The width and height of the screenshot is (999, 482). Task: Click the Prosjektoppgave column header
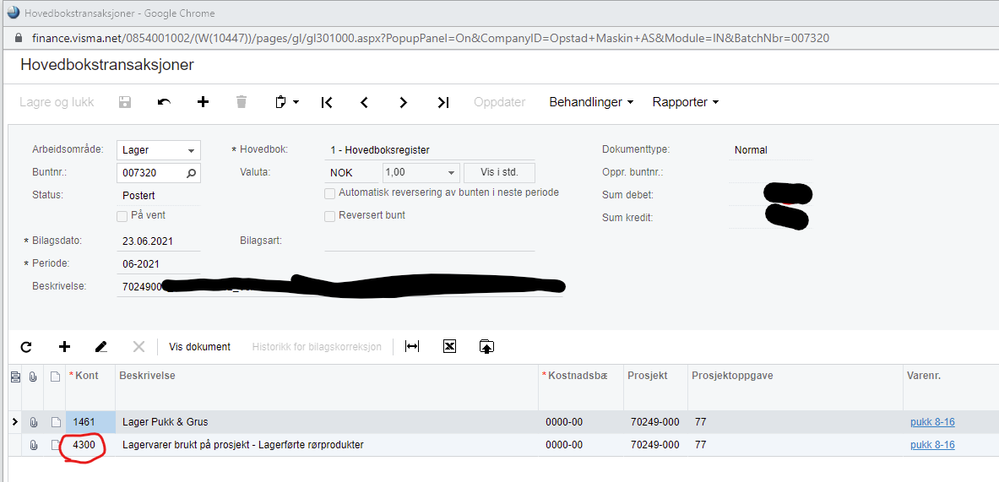pyautogui.click(x=795, y=387)
